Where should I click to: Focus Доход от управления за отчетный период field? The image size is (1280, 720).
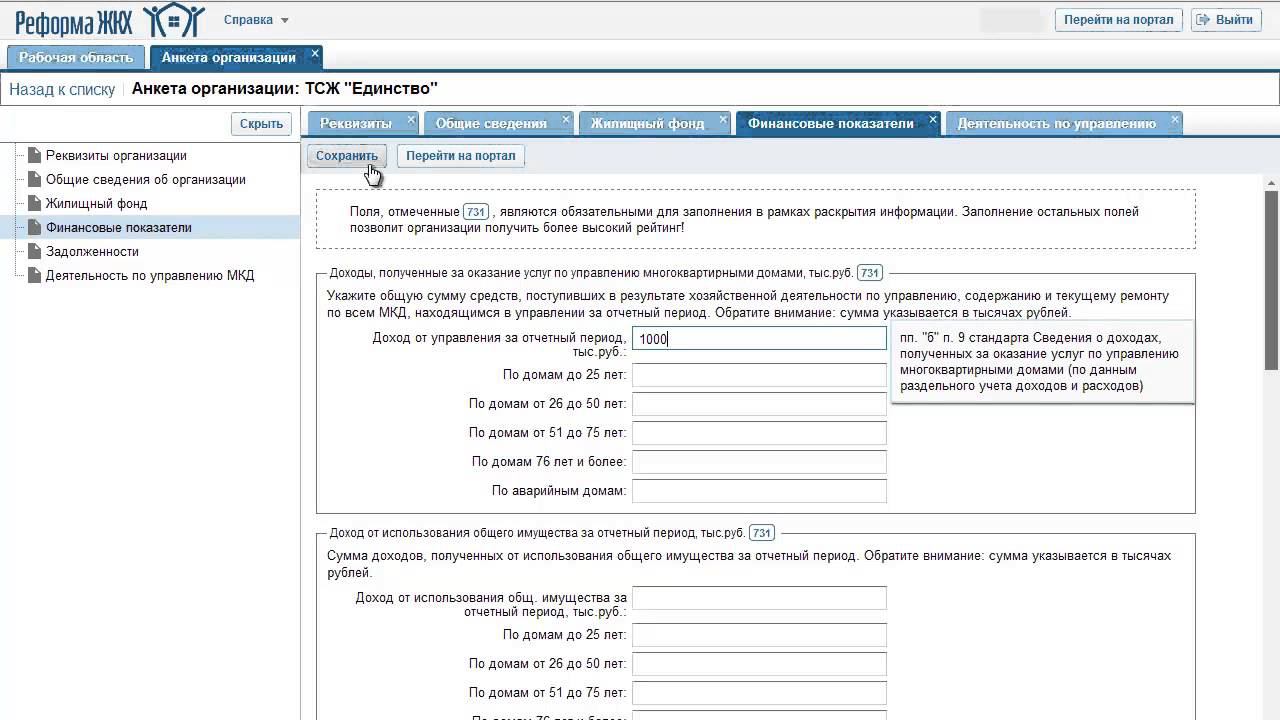pos(759,339)
